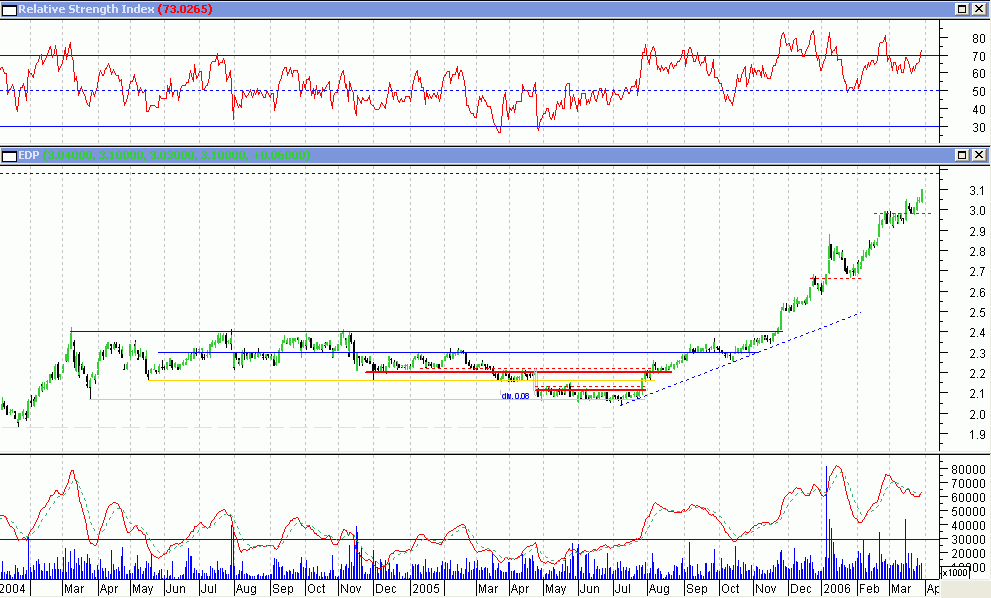Close the EDP price panel
This screenshot has height=598, width=991.
(x=978, y=155)
